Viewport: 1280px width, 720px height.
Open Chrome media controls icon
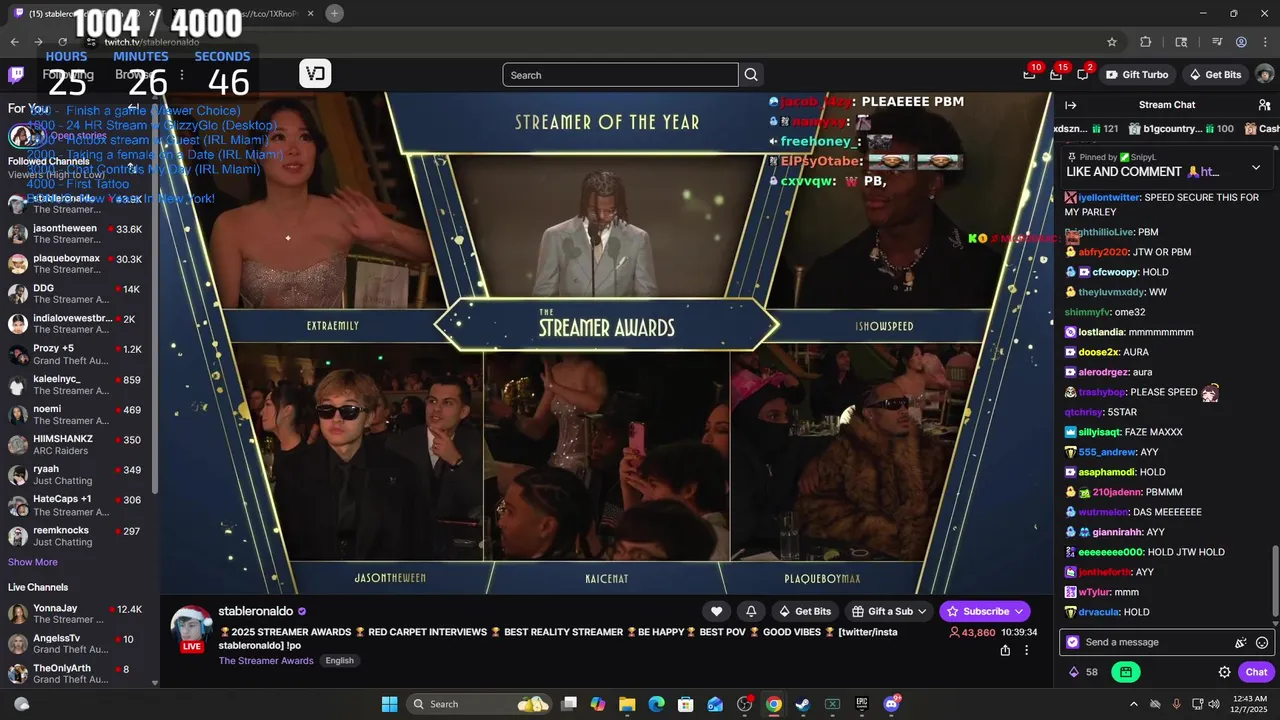(x=1217, y=42)
